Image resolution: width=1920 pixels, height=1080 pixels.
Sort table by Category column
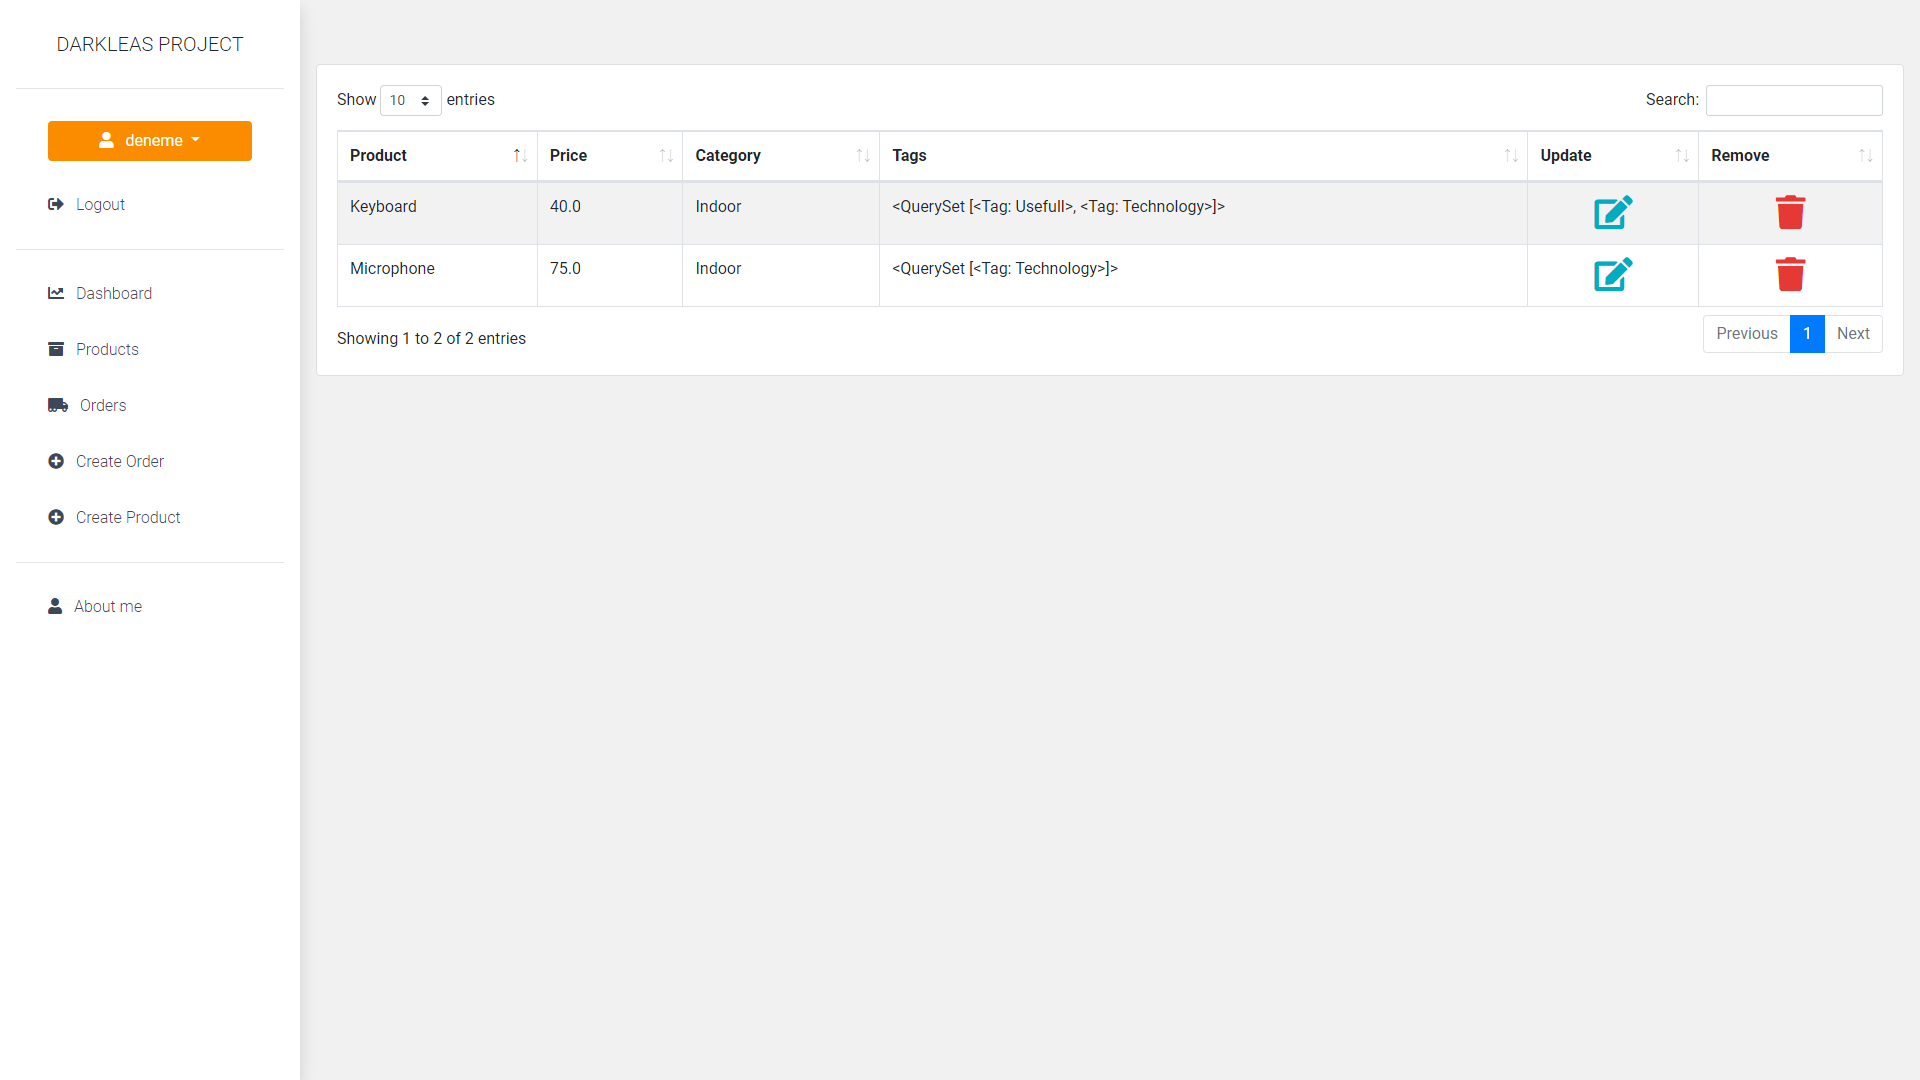pos(780,156)
